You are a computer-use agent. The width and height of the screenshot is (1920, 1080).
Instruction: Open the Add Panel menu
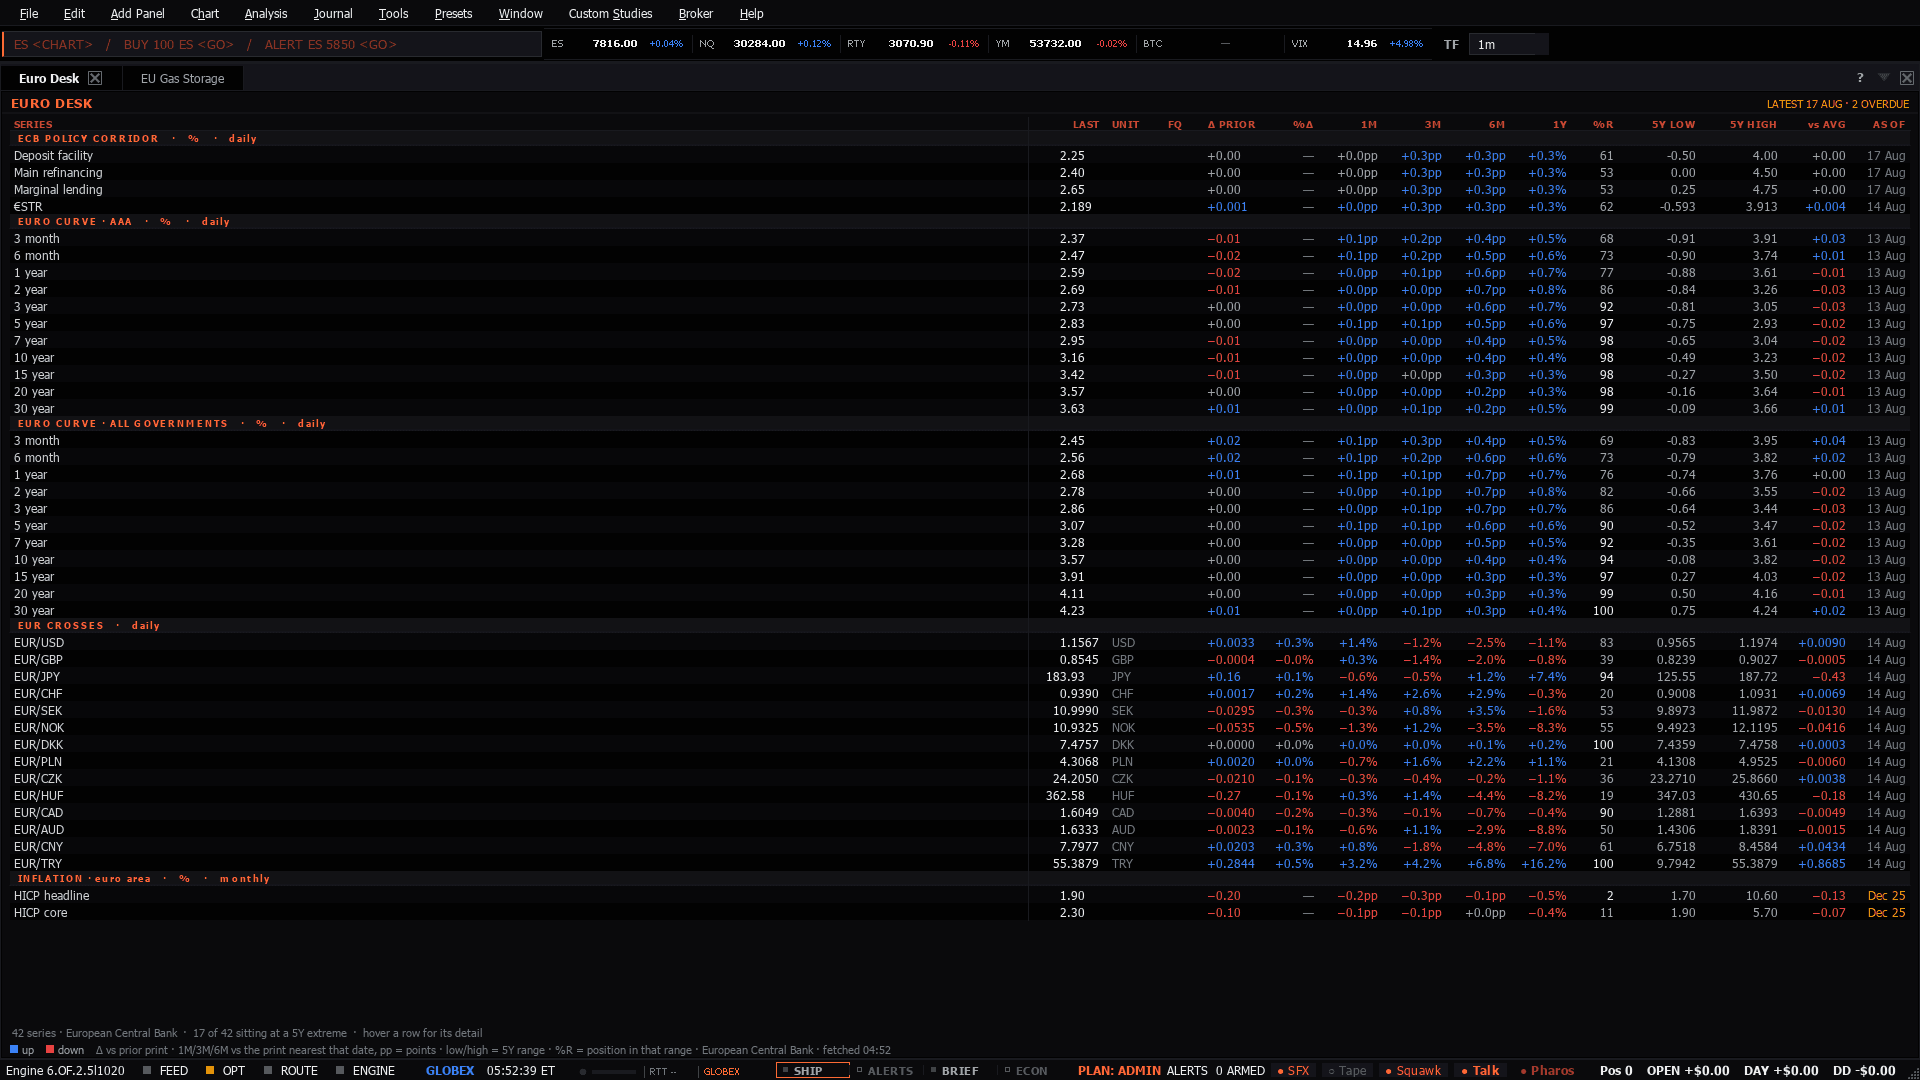click(x=137, y=13)
